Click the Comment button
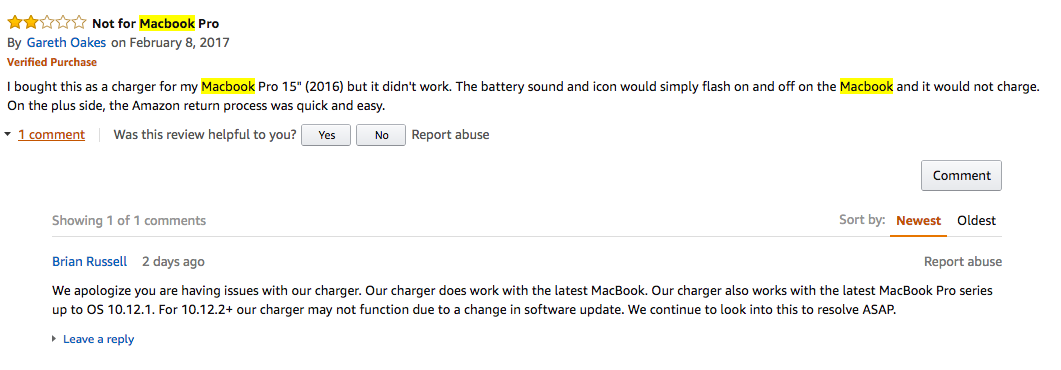Image resolution: width=1061 pixels, height=370 pixels. coord(961,176)
